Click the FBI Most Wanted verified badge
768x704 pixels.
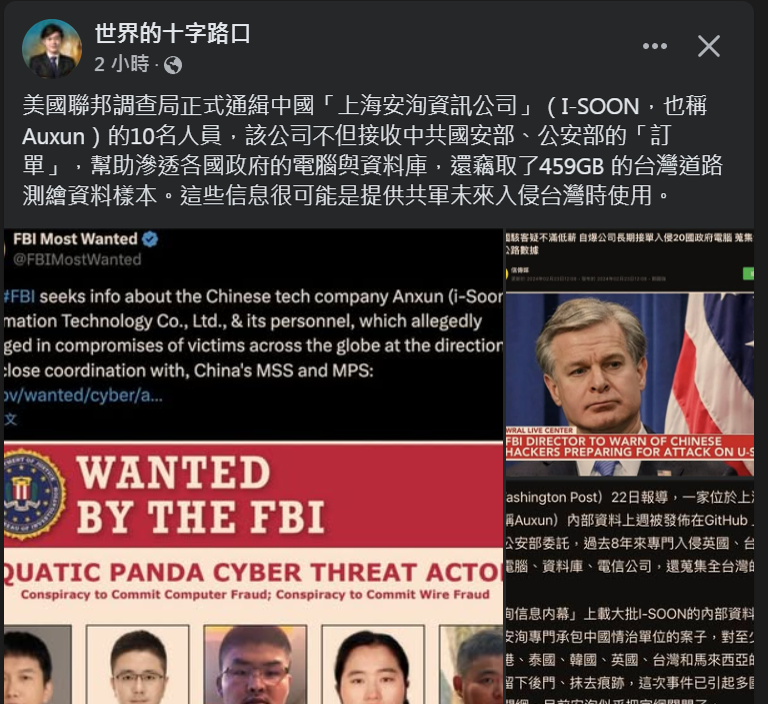[x=150, y=239]
